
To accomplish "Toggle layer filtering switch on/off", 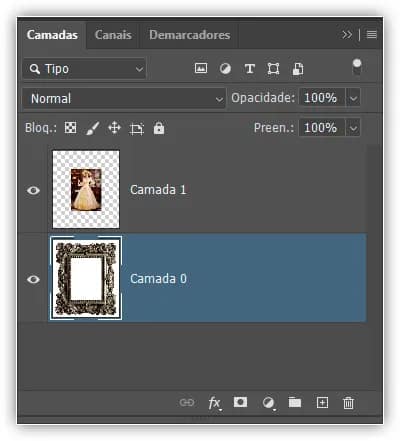I will pos(357,67).
